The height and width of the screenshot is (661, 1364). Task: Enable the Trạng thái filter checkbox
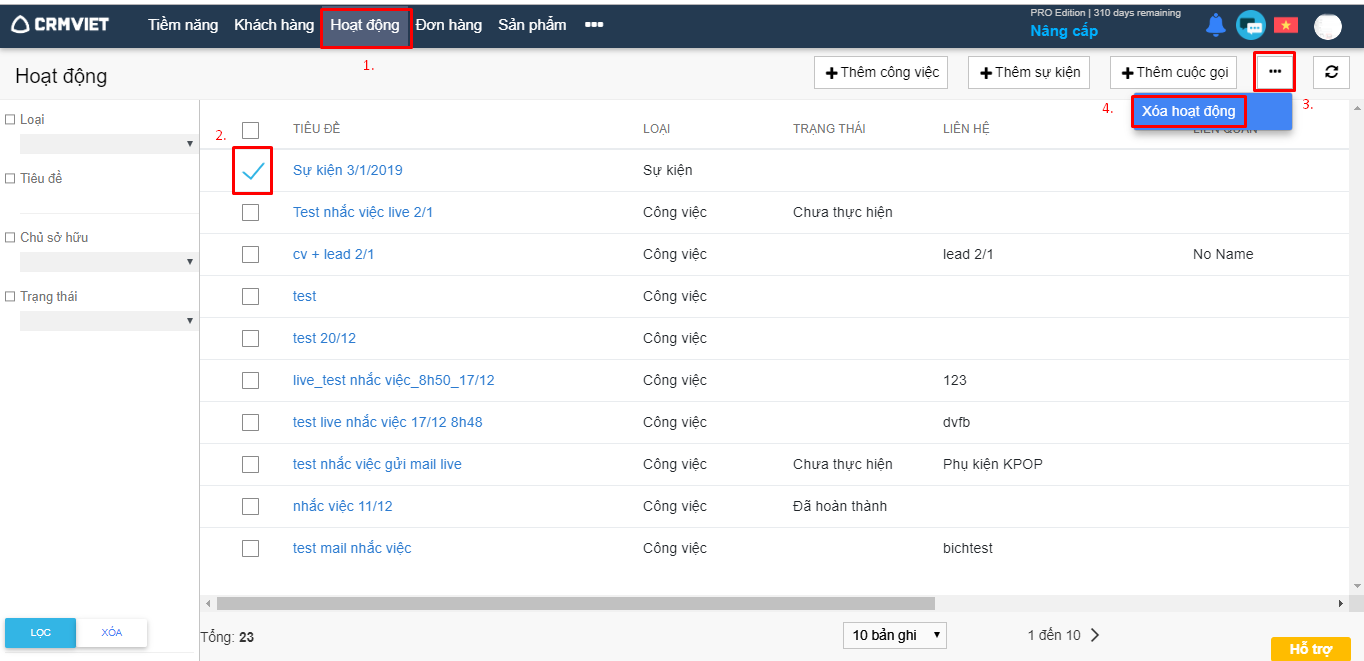click(x=10, y=297)
